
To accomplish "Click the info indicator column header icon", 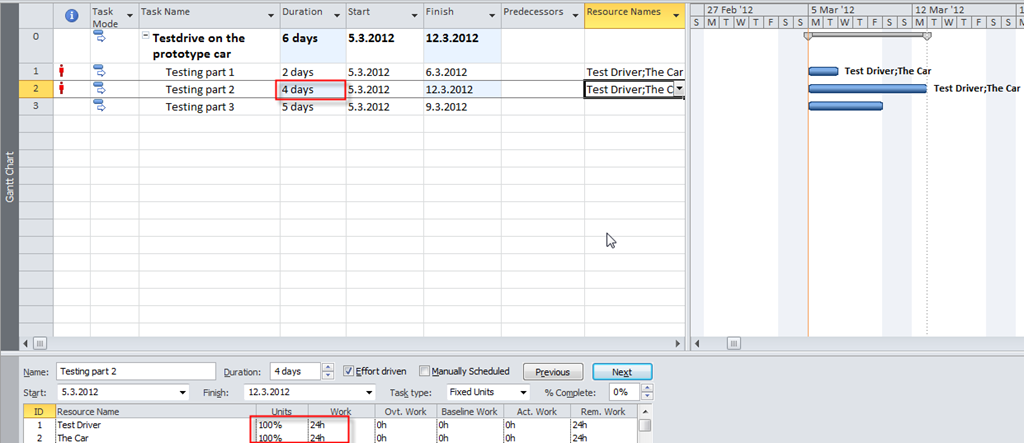I will coord(70,16).
